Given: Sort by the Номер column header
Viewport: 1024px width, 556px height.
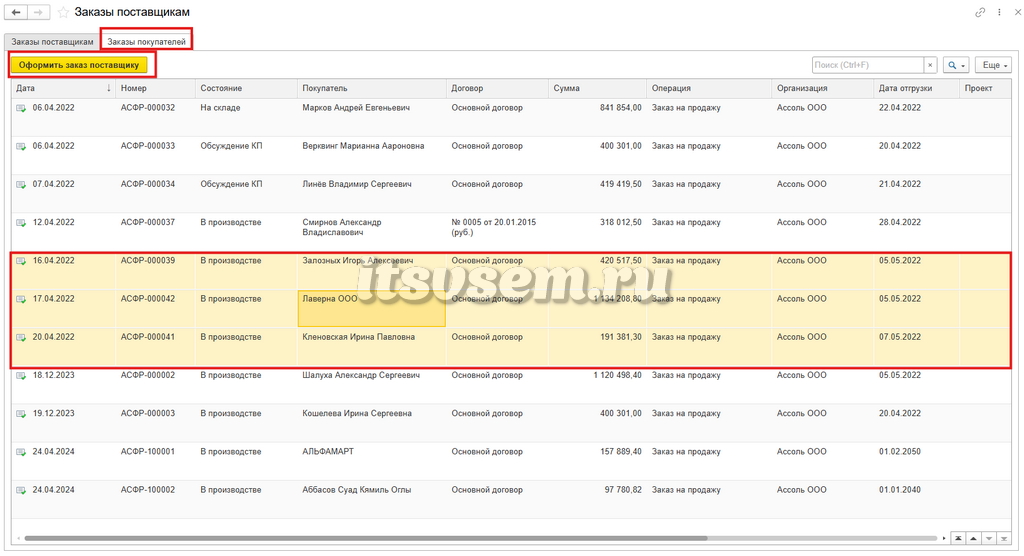Looking at the screenshot, I should pos(155,88).
